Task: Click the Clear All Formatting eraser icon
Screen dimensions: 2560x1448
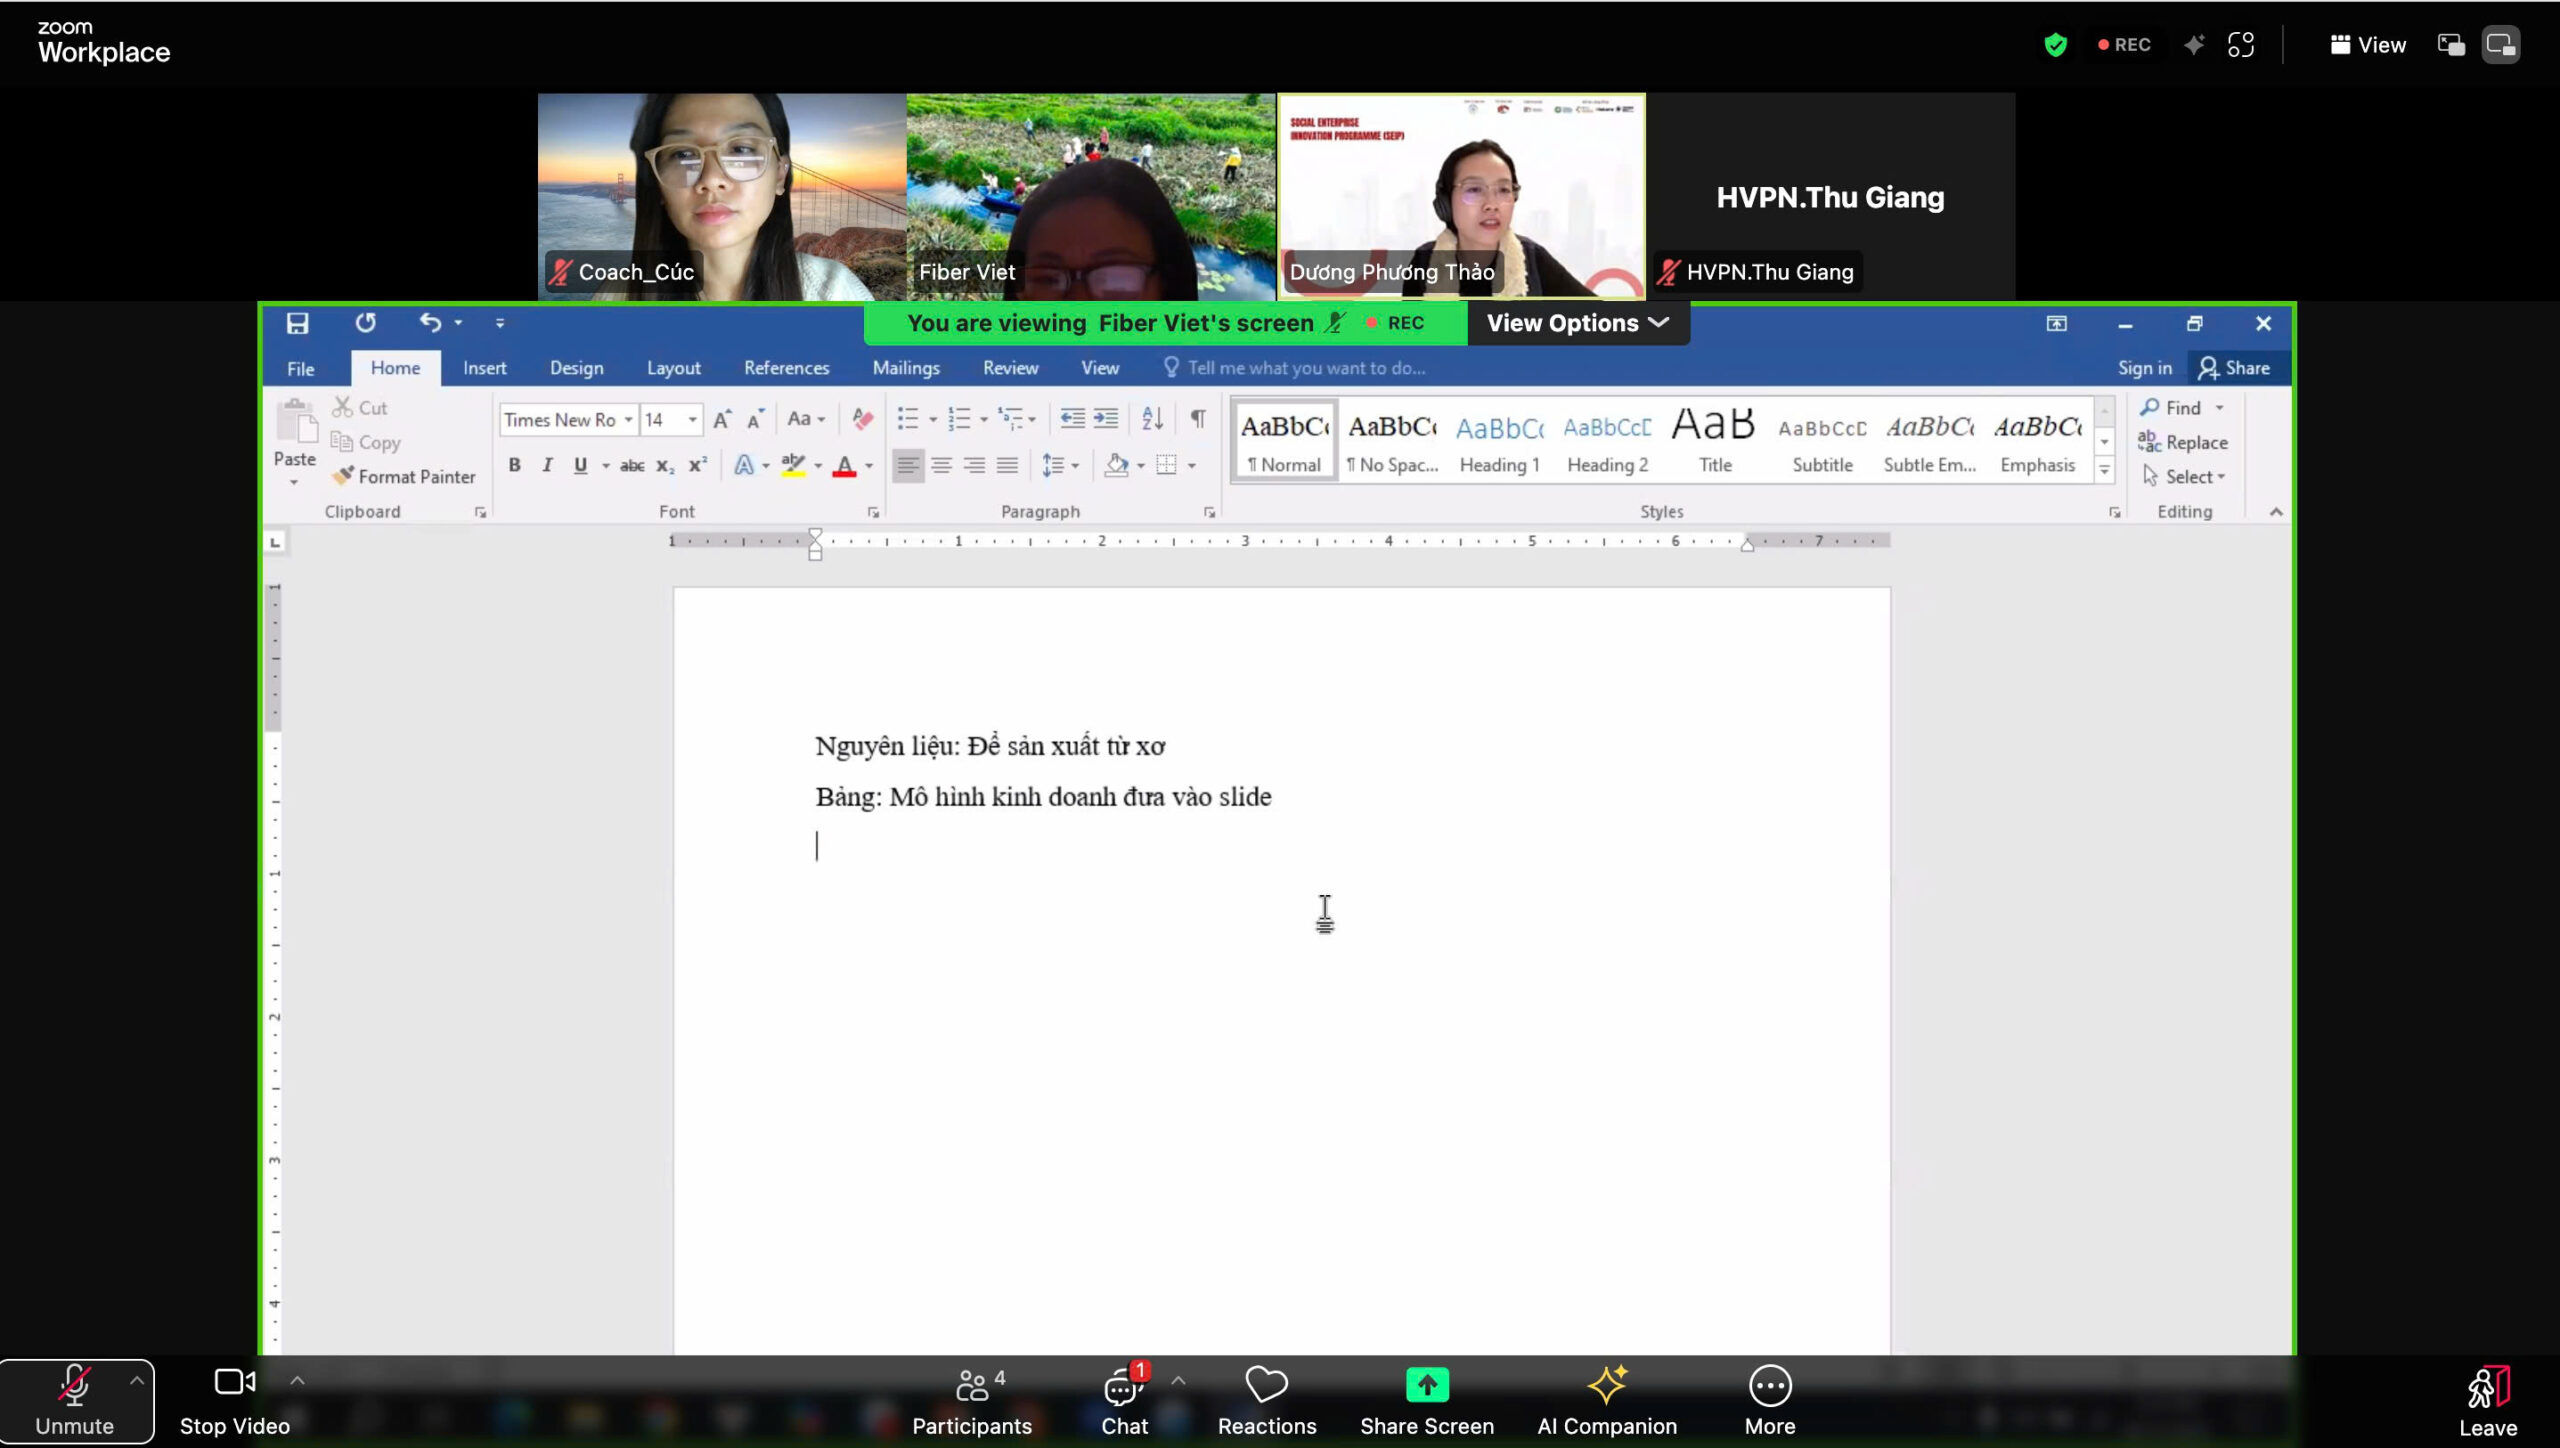Action: pos(862,419)
